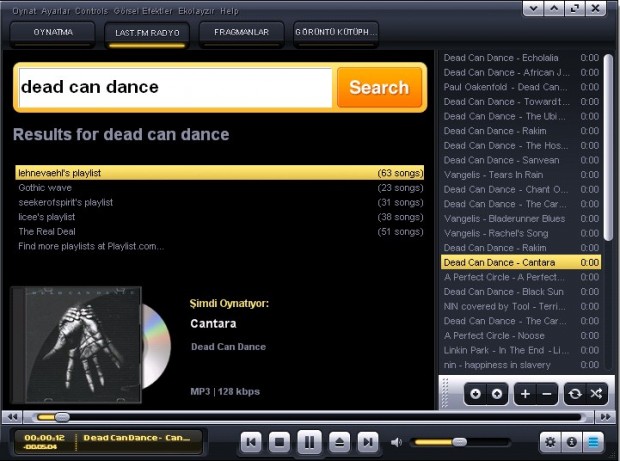Select Dead Can Dance - African J... track

click(x=521, y=72)
